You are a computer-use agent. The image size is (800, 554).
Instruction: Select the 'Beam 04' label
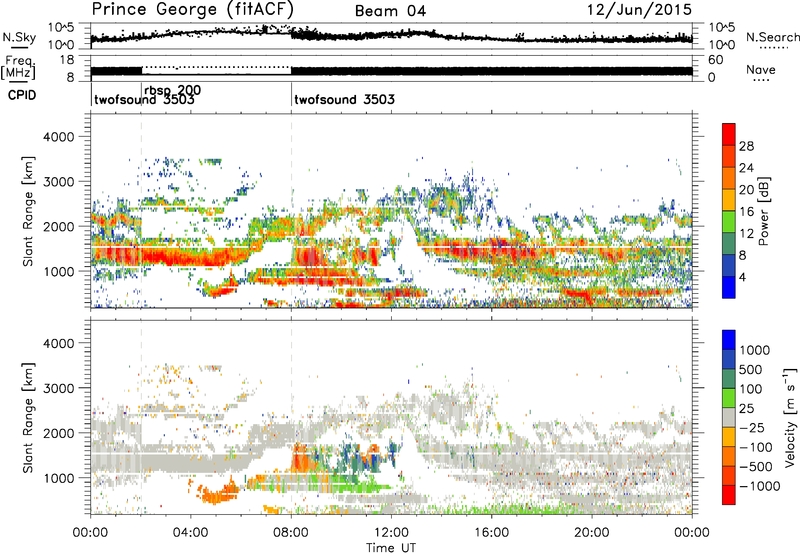coord(390,11)
